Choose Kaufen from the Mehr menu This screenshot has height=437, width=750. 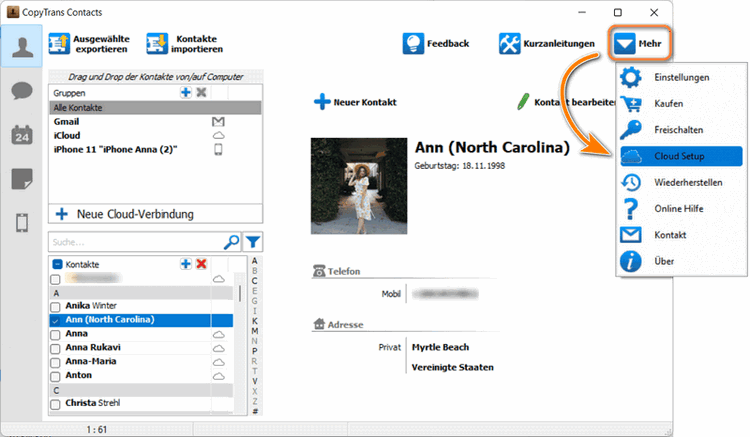click(681, 104)
